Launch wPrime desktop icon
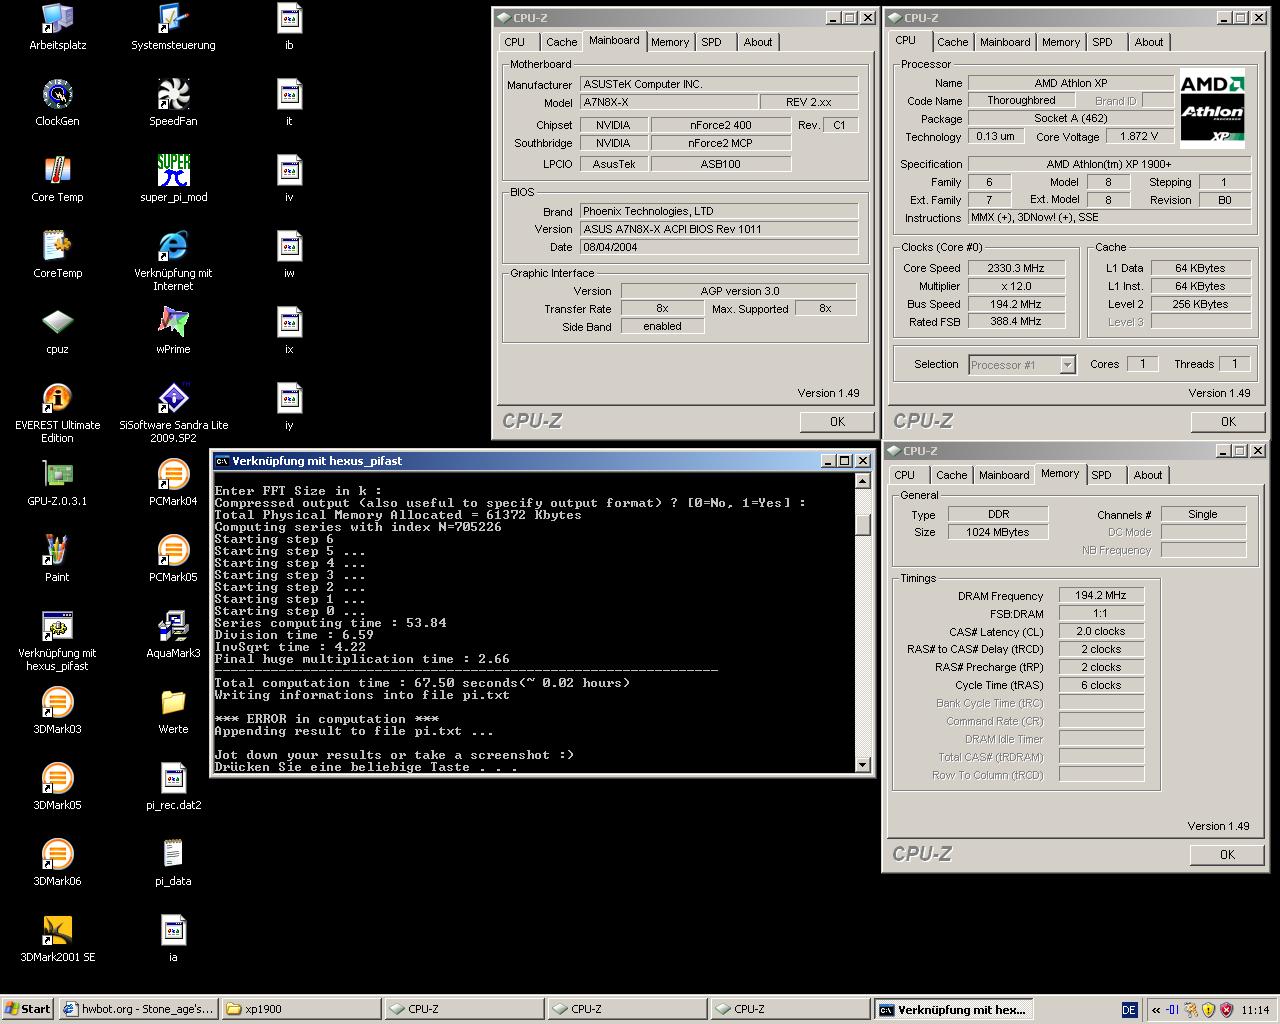Viewport: 1280px width, 1024px height. click(173, 331)
